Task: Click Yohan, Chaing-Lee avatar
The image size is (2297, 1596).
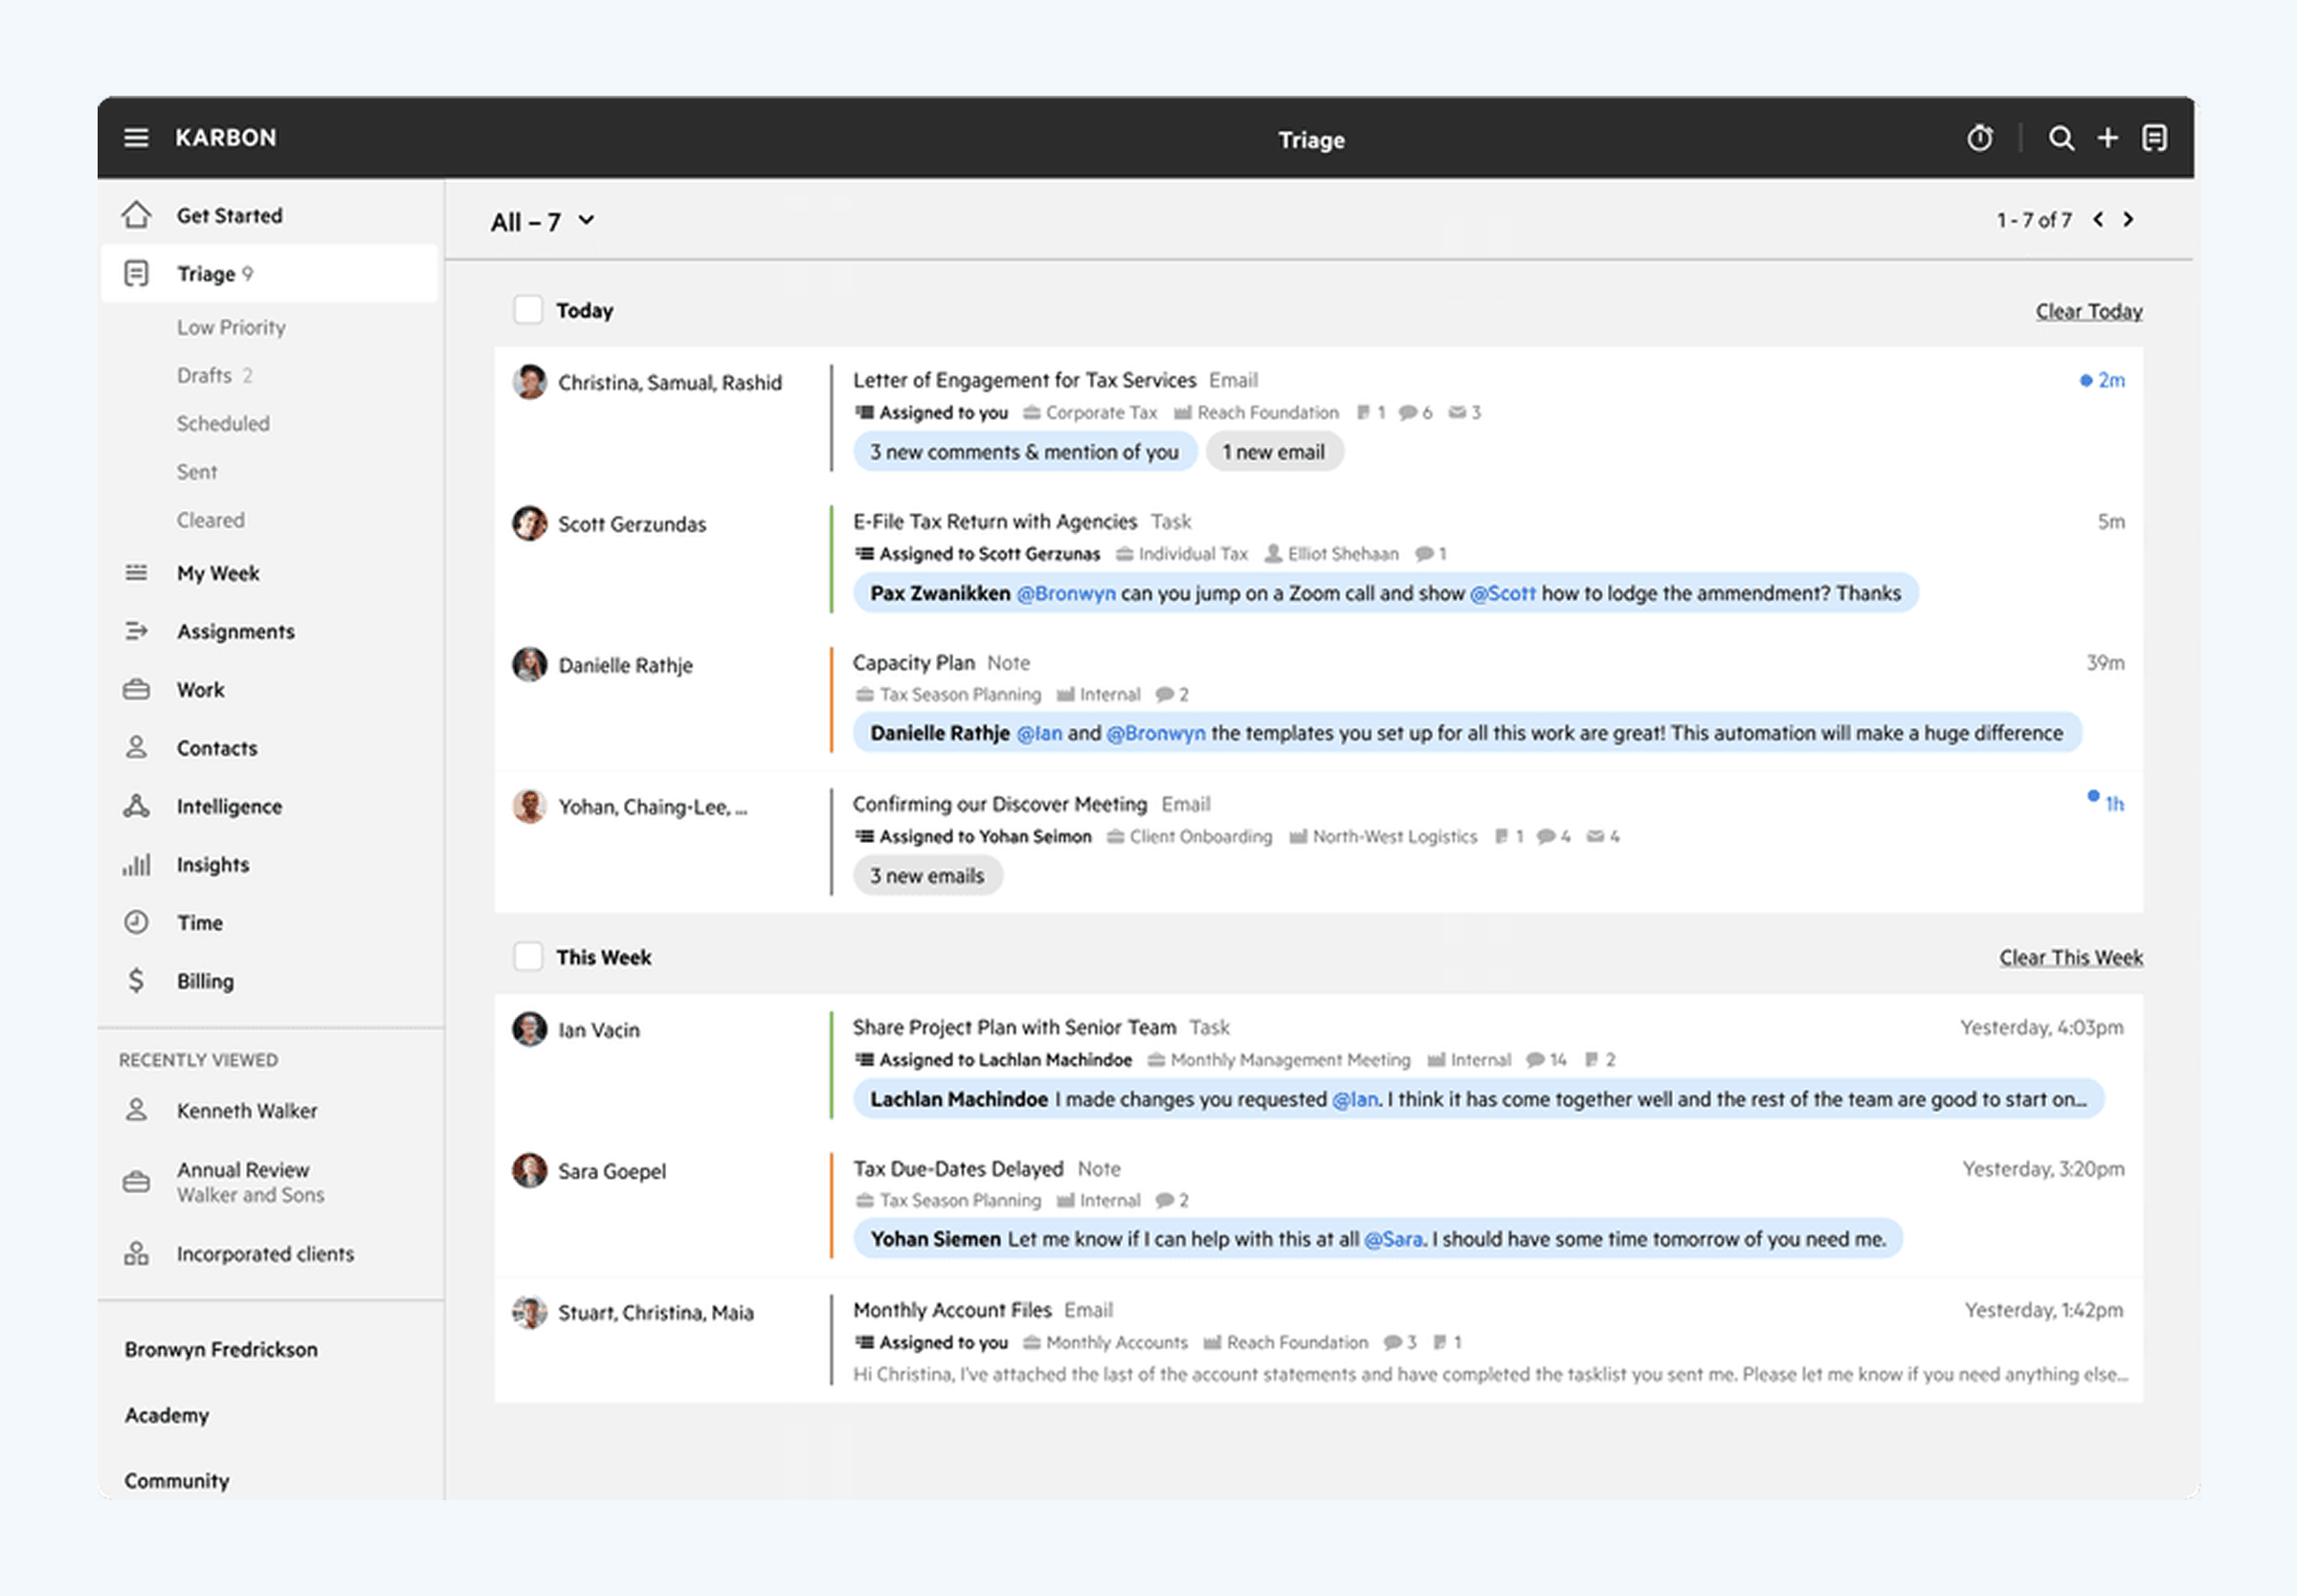Action: point(529,806)
